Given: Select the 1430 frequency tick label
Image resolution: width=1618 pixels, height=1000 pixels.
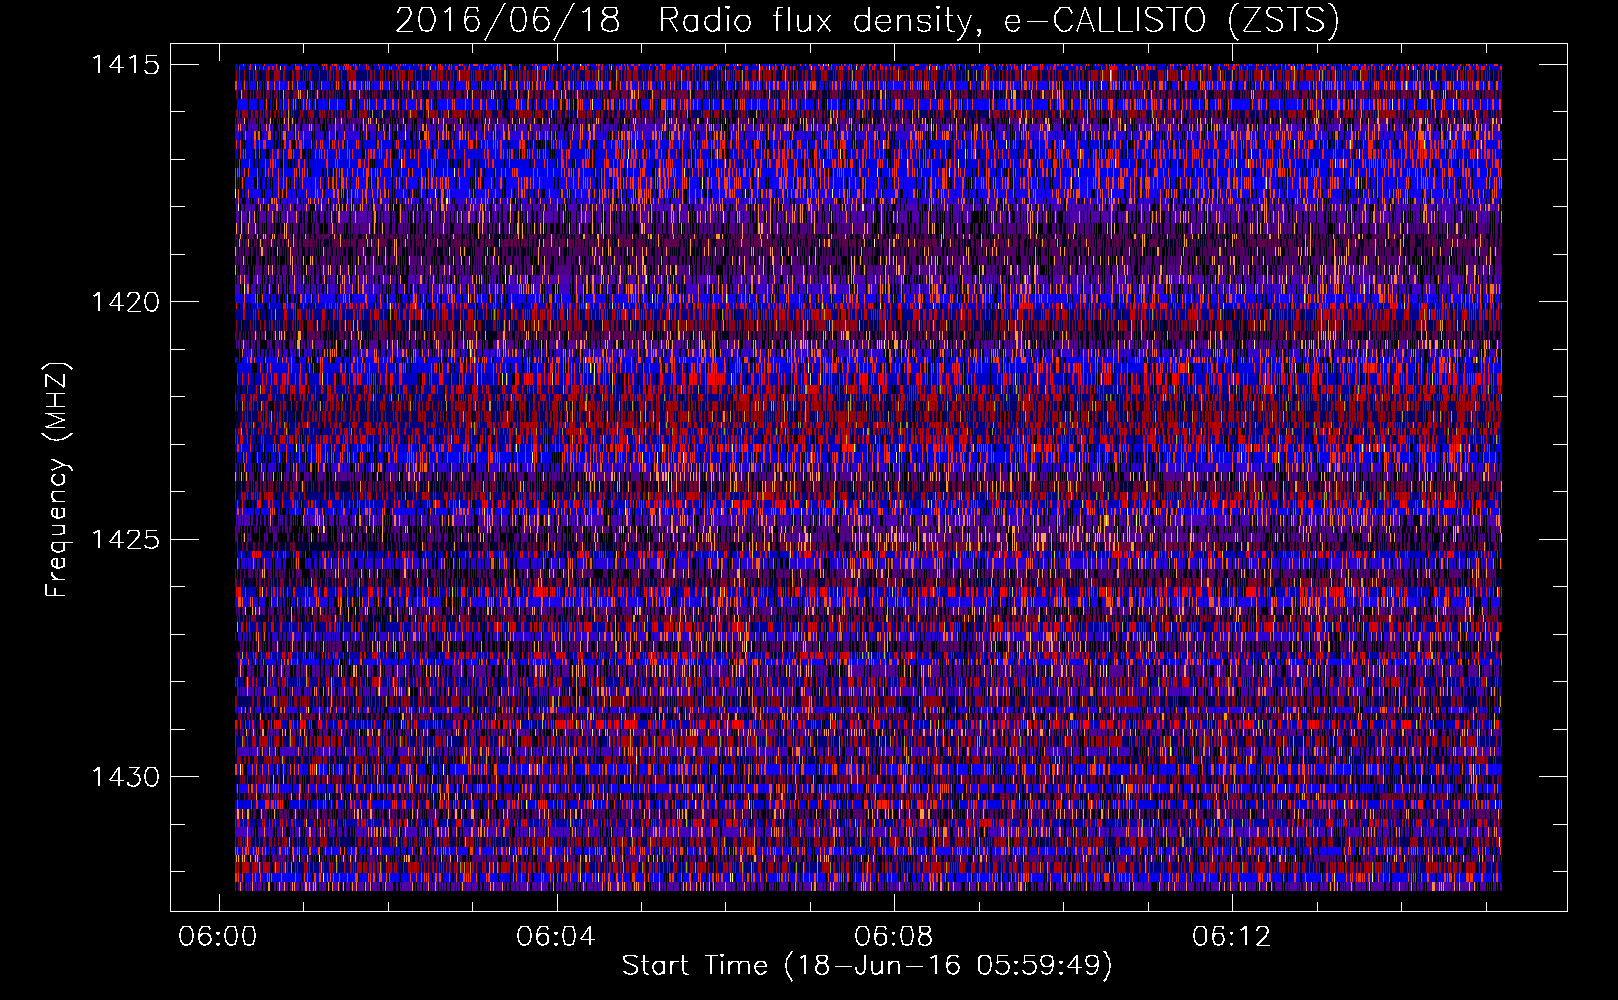Looking at the screenshot, I should coord(125,777).
